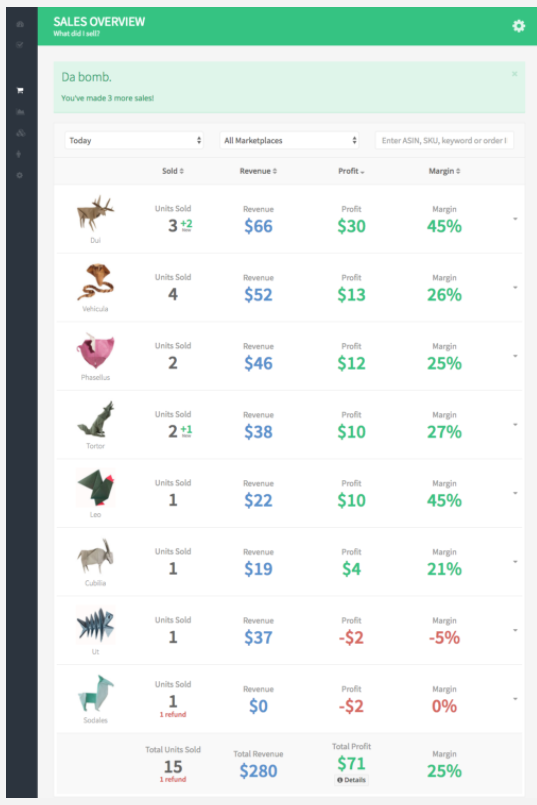Open the 'Today' date range dropdown
537x805 pixels.
pyautogui.click(x=134, y=140)
